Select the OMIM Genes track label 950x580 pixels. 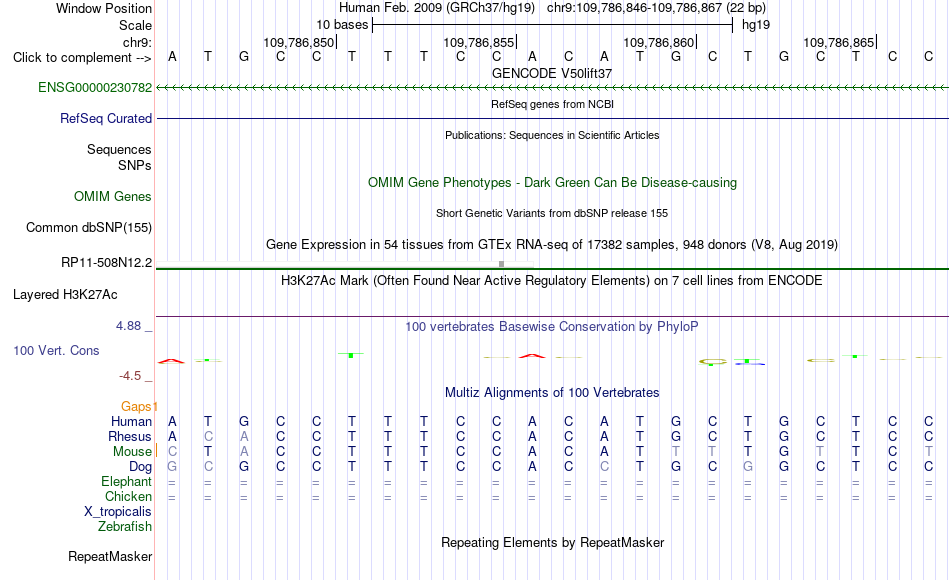tap(113, 196)
